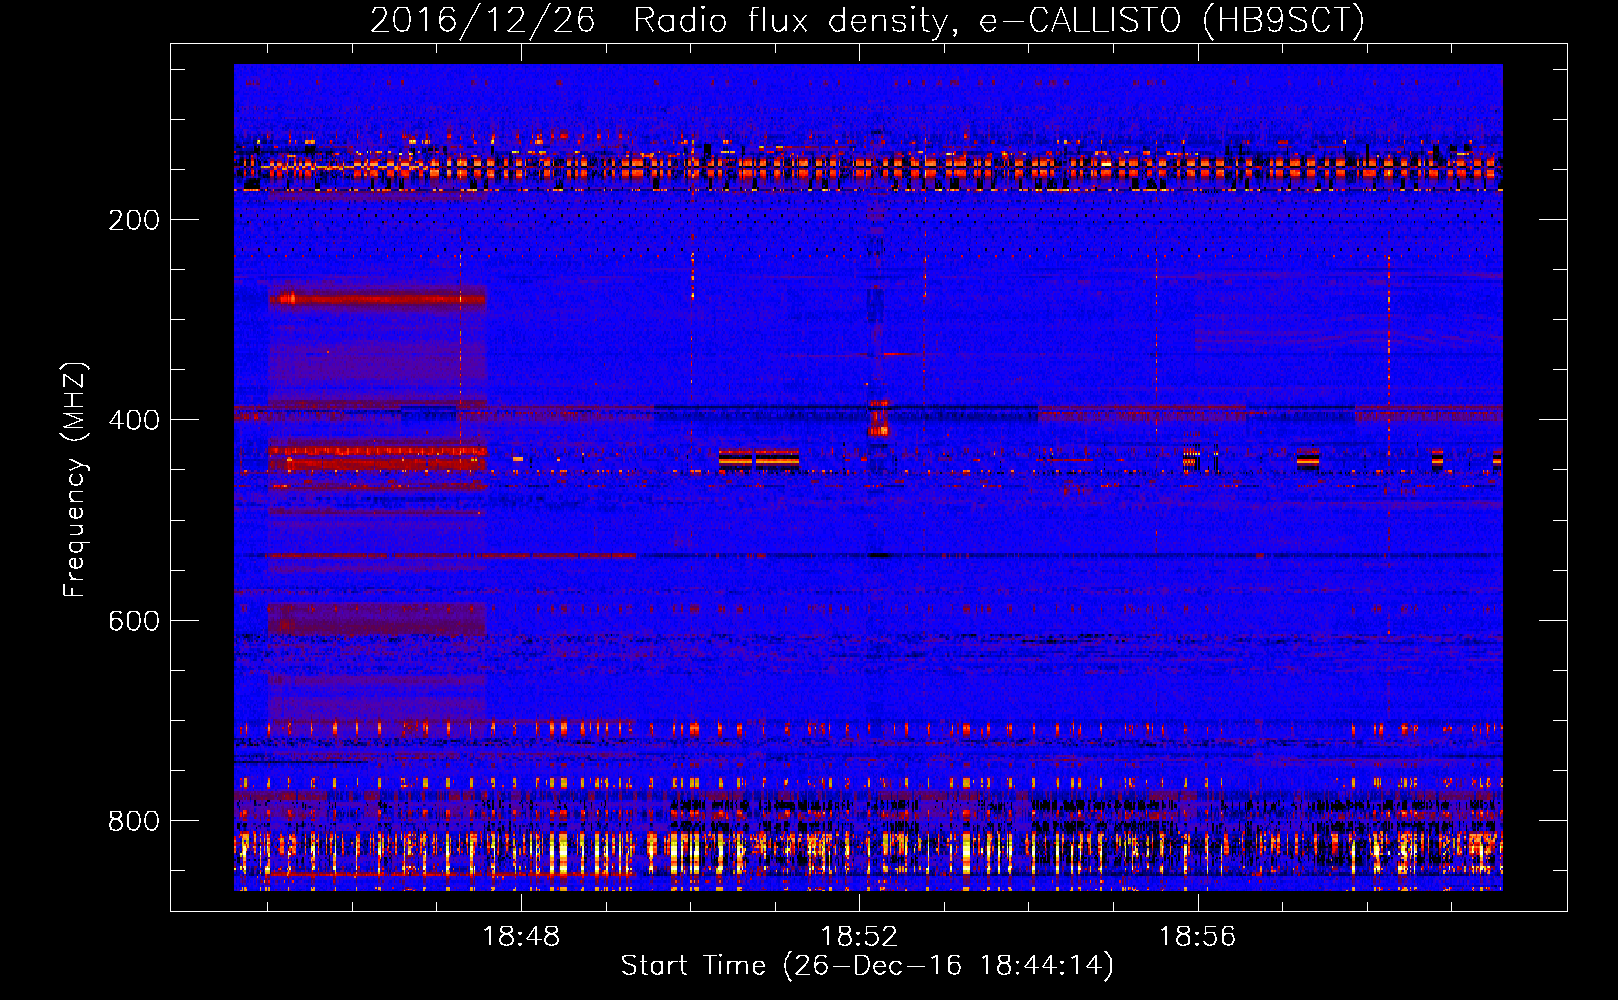Click the 200 frequency tick label
This screenshot has width=1618, height=1000.
tap(134, 220)
